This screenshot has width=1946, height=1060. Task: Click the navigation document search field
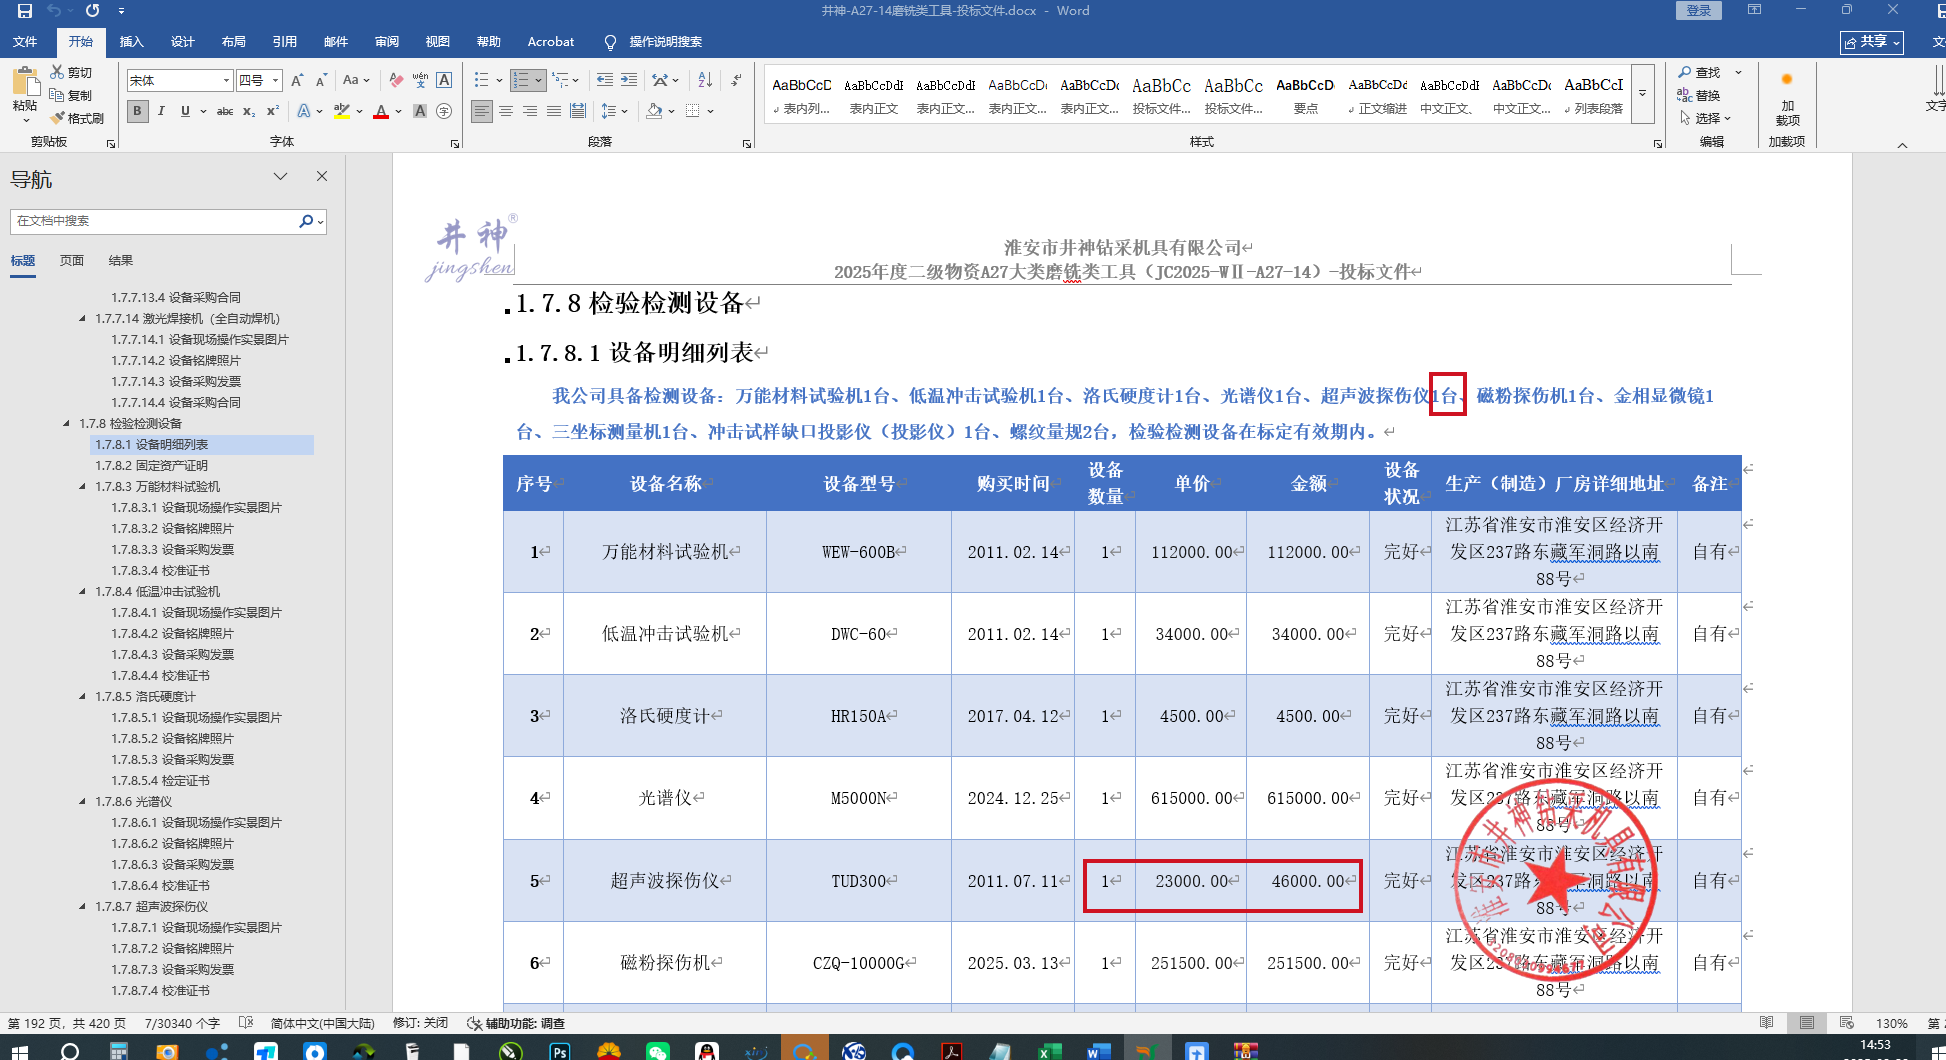[155, 221]
